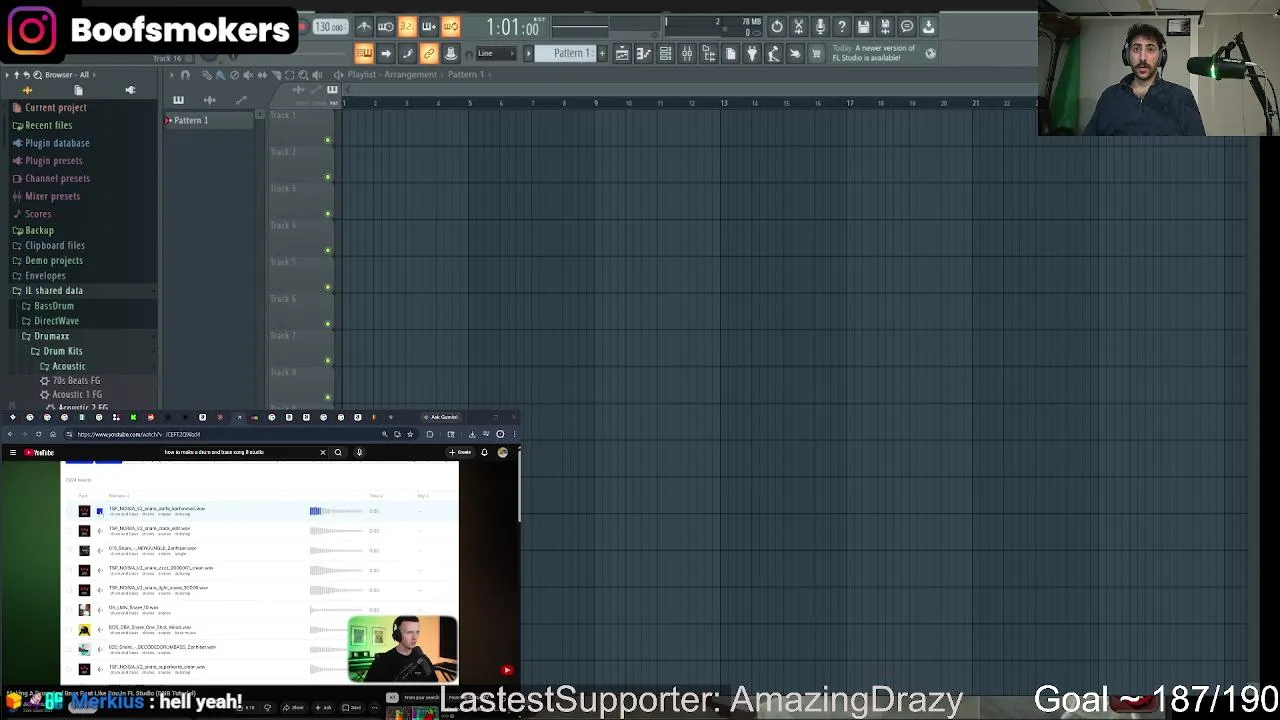This screenshot has height=720, width=1280.
Task: Toggle the overdub recording button
Action: point(429,27)
